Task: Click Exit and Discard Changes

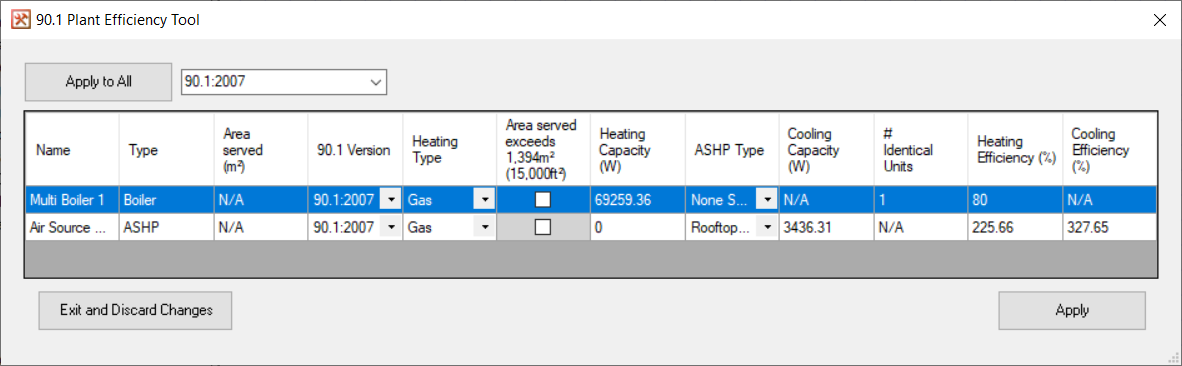Action: pos(136,310)
